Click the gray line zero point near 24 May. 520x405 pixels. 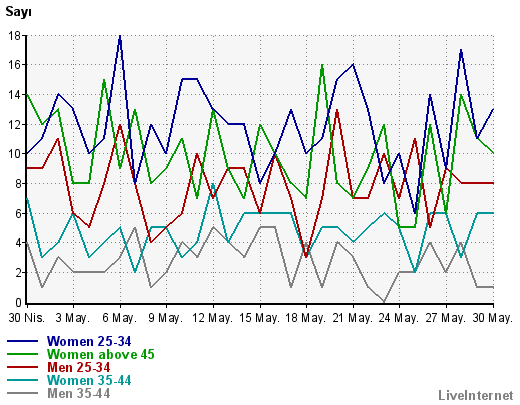[384, 302]
